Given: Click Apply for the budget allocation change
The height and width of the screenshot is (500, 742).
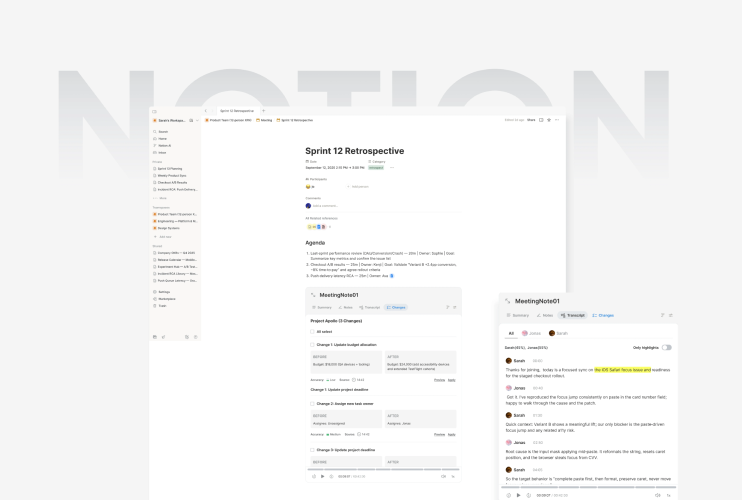Looking at the screenshot, I should [451, 380].
